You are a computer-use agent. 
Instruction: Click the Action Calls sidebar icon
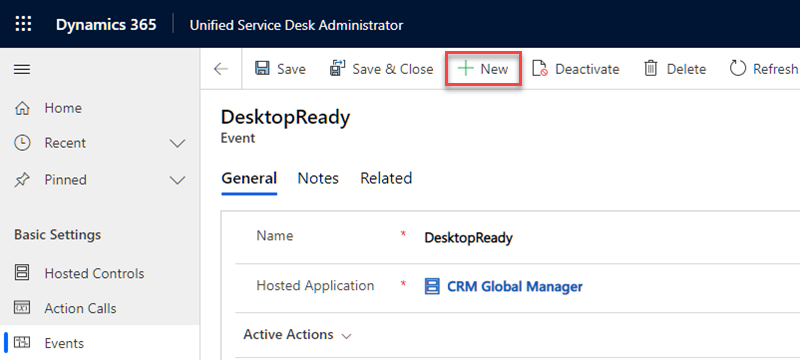pos(22,308)
